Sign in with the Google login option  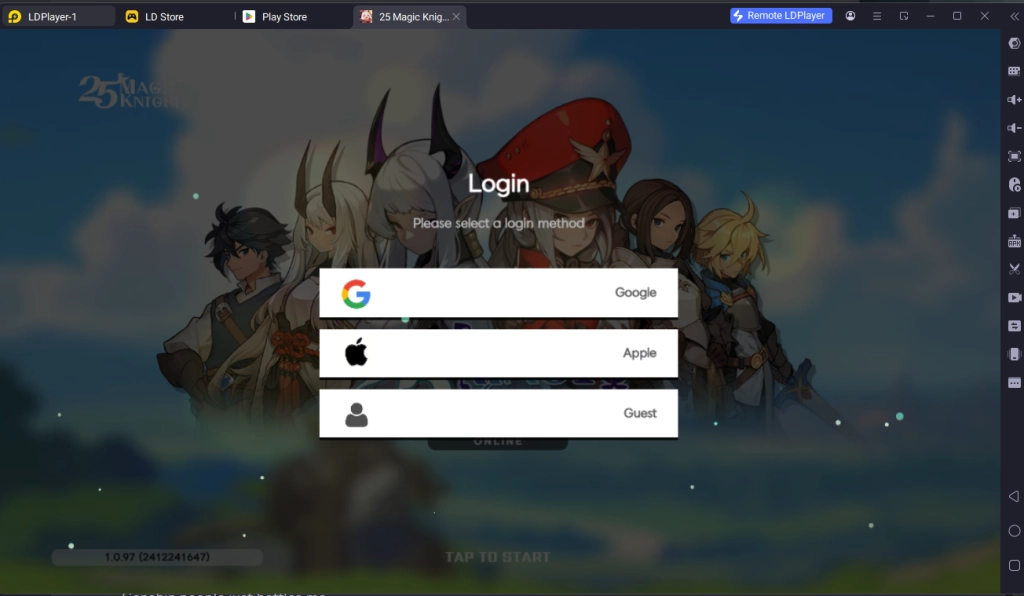tap(498, 292)
